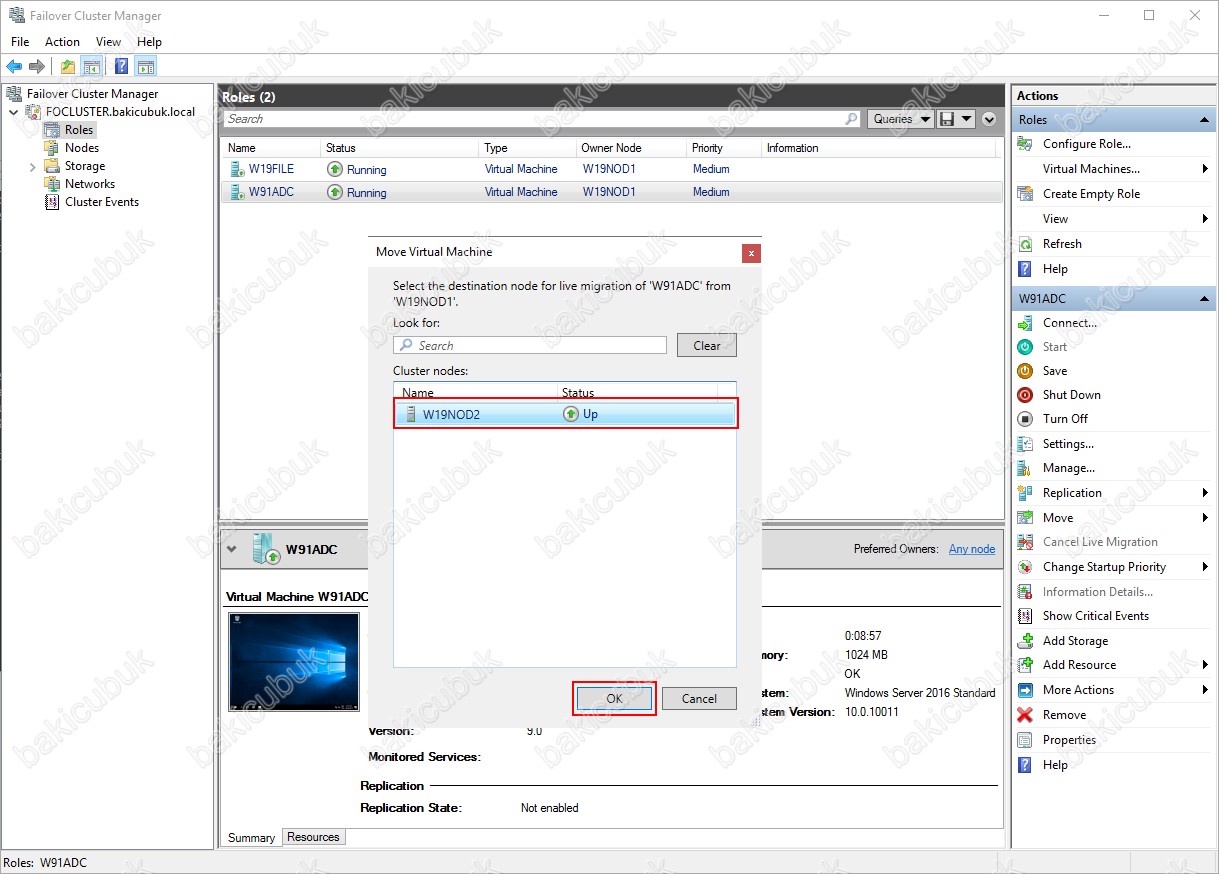Click the dialog Look for search field

pyautogui.click(x=530, y=345)
